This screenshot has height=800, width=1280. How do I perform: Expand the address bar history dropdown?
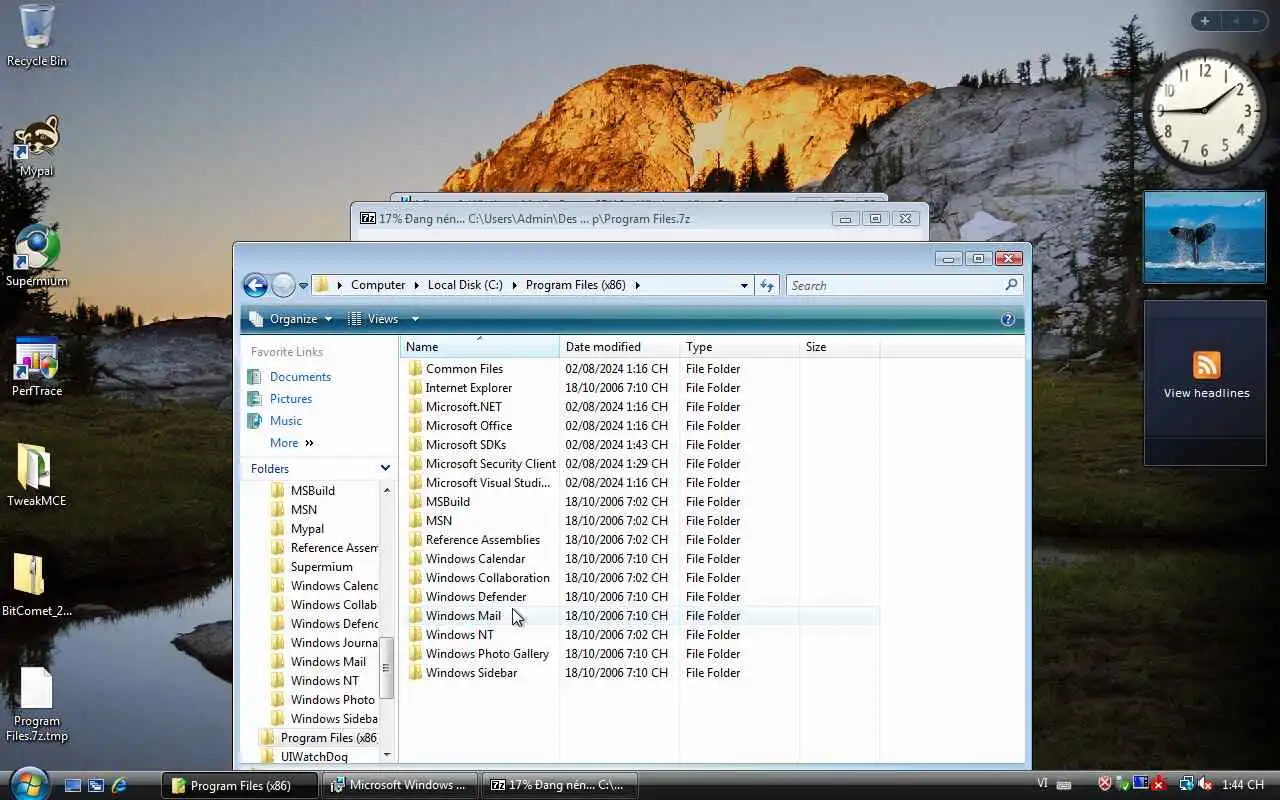click(x=744, y=285)
